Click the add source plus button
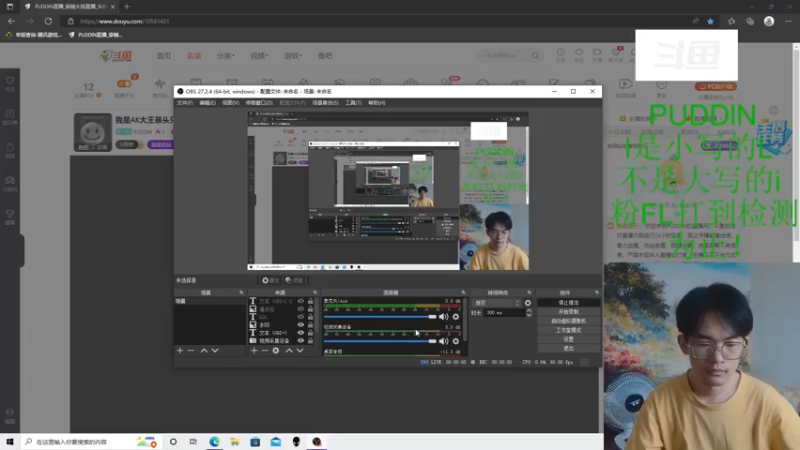Image resolution: width=800 pixels, height=450 pixels. [254, 351]
